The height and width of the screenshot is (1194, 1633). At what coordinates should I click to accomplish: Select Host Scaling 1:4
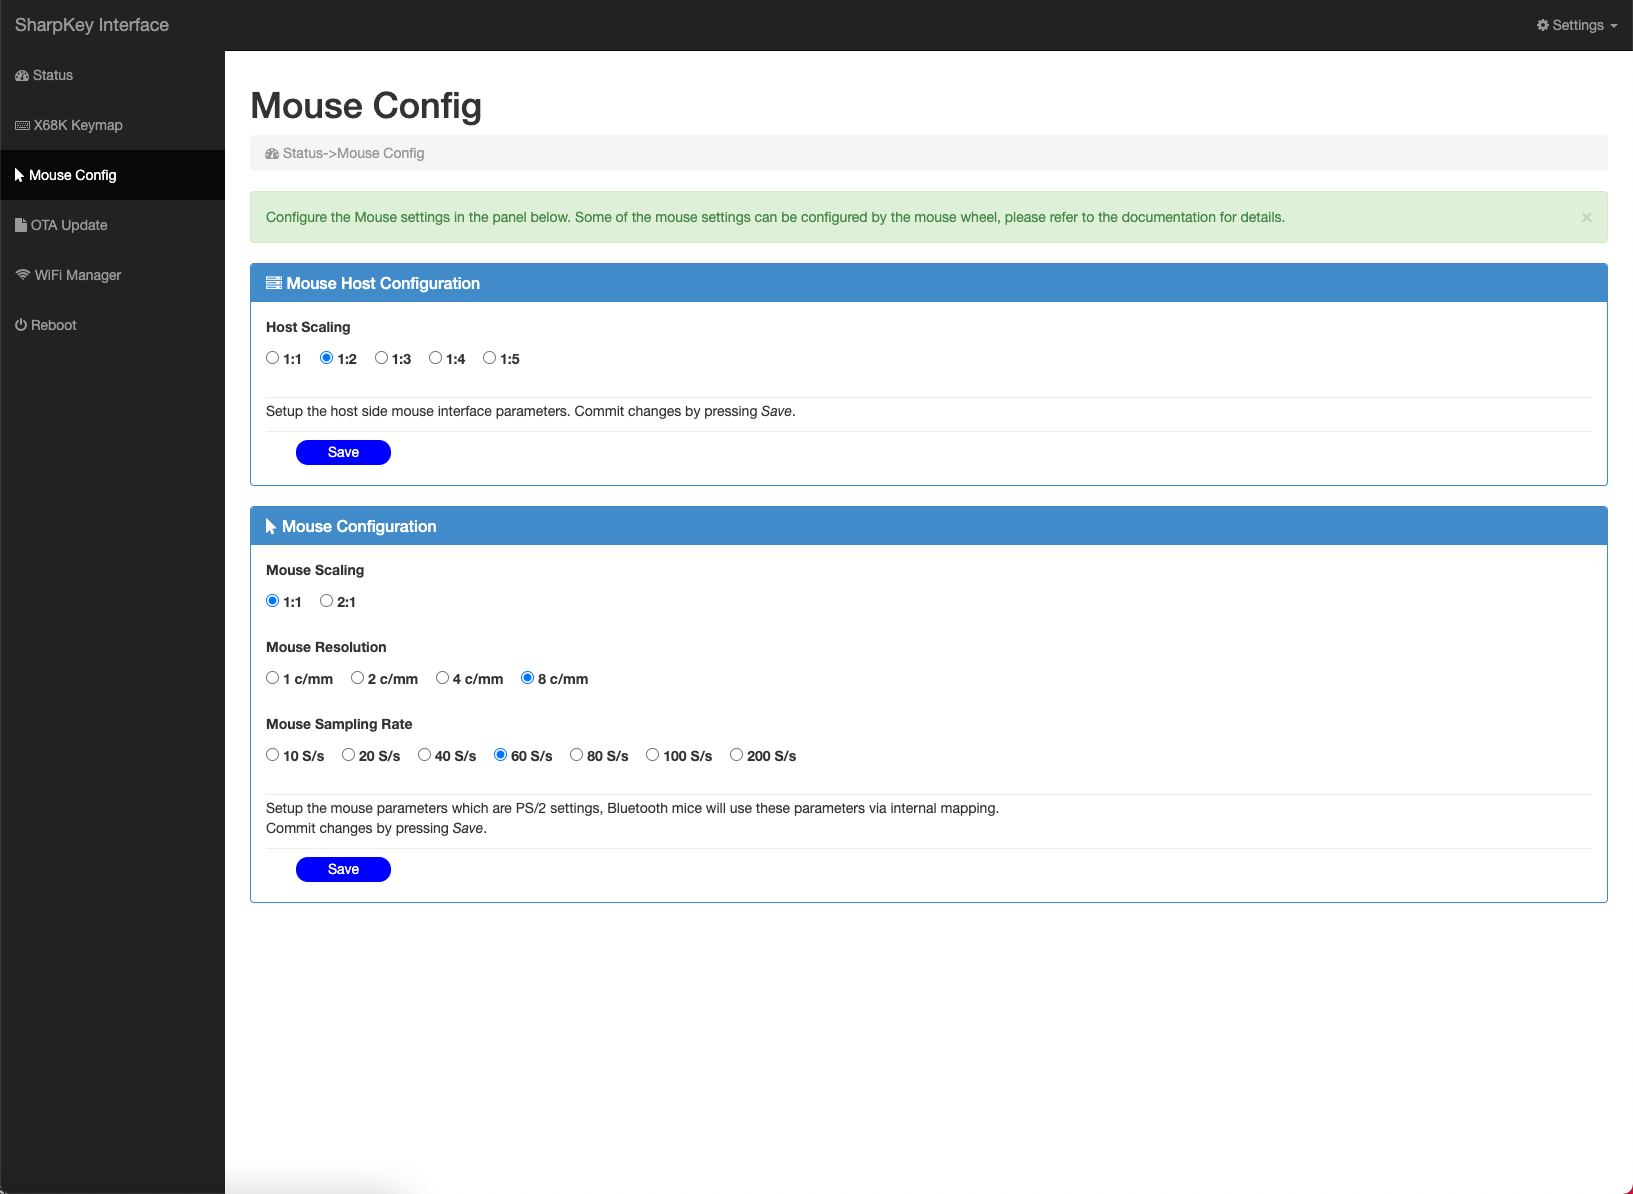[435, 358]
